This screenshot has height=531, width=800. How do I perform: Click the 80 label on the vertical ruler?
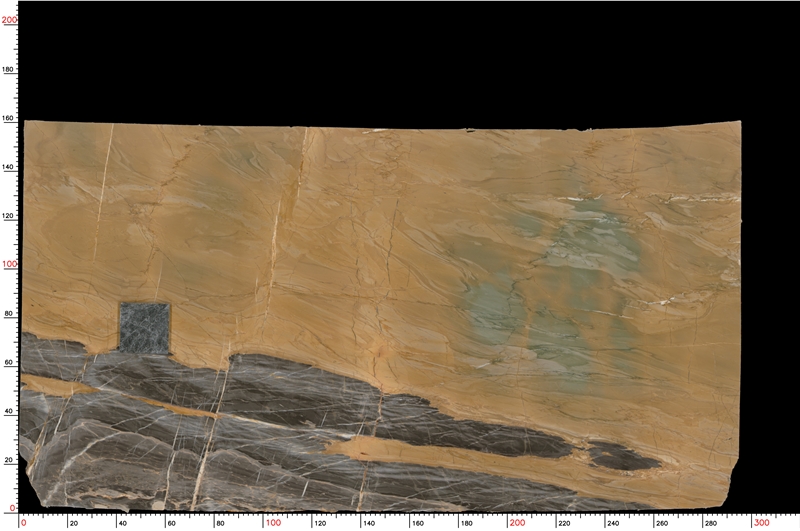pyautogui.click(x=9, y=314)
